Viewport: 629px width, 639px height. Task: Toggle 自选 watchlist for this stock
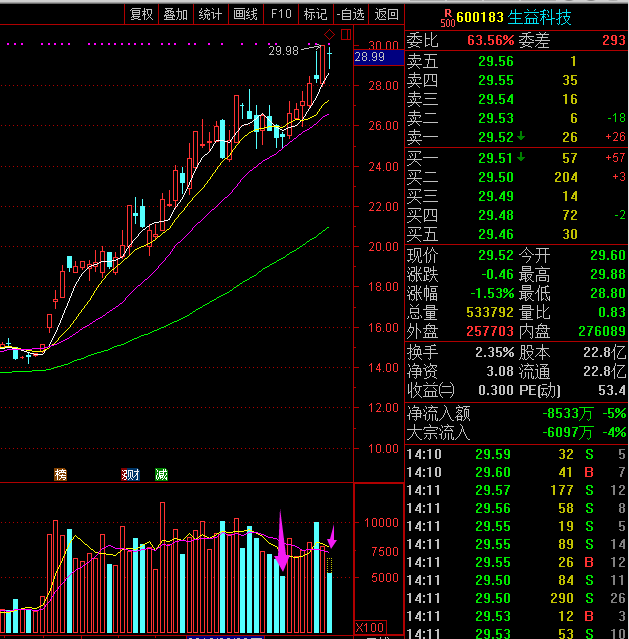click(x=350, y=13)
